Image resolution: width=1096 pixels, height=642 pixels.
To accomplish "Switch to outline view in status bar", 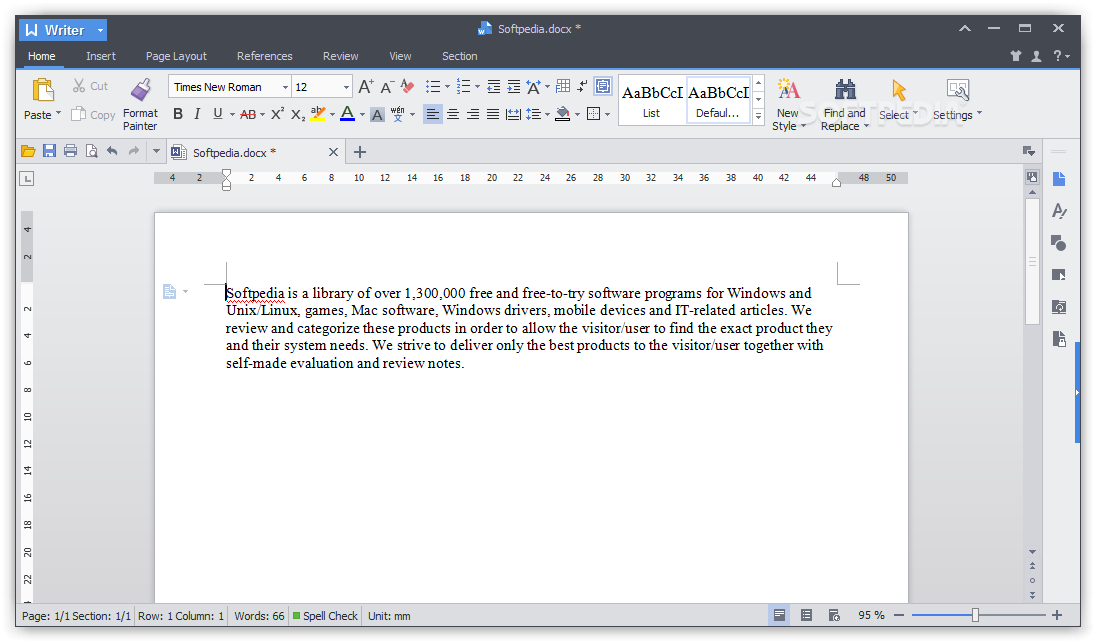I will click(806, 615).
